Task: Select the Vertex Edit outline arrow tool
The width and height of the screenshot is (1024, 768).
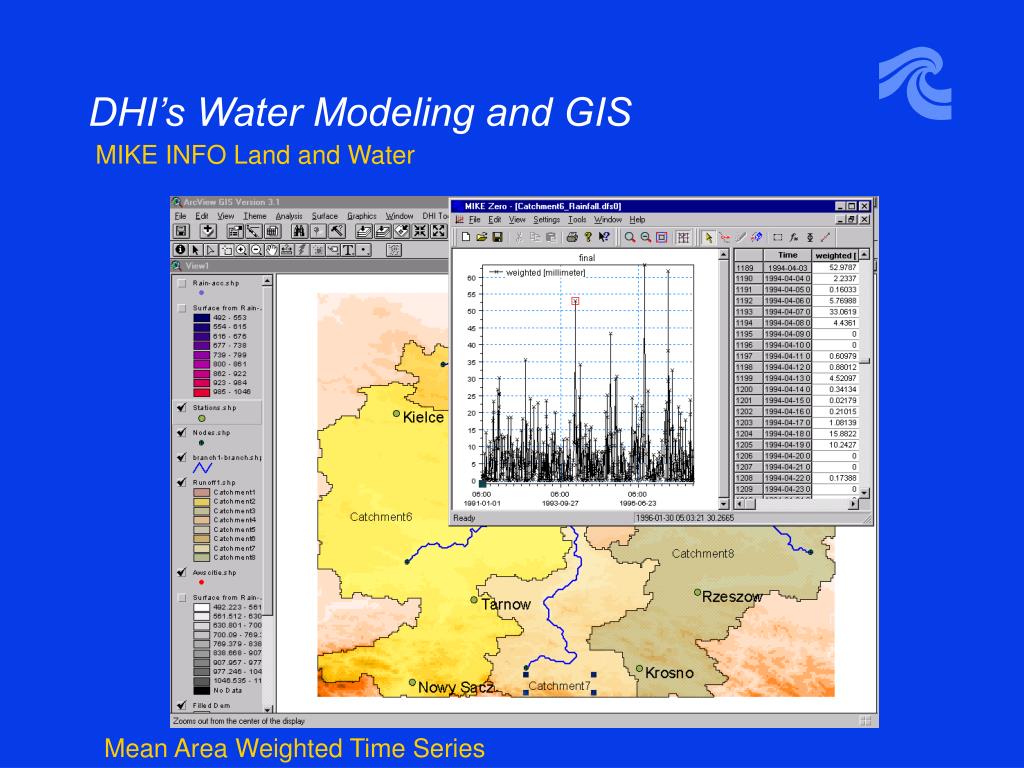Action: pyautogui.click(x=211, y=249)
